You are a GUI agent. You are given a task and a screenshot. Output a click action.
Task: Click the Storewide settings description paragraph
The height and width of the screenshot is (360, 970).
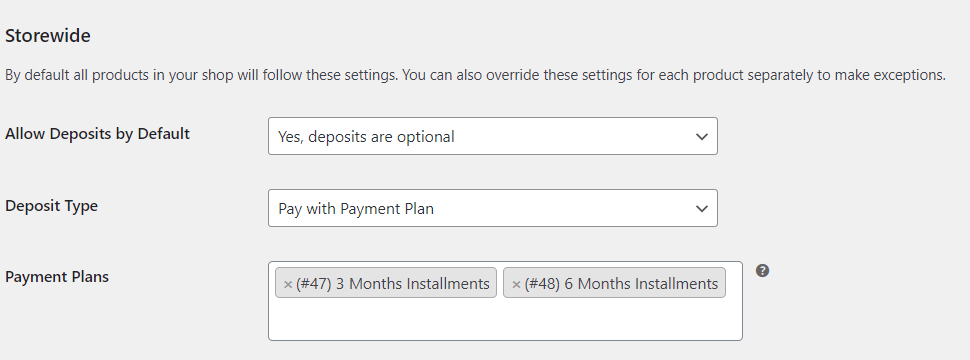click(x=475, y=75)
